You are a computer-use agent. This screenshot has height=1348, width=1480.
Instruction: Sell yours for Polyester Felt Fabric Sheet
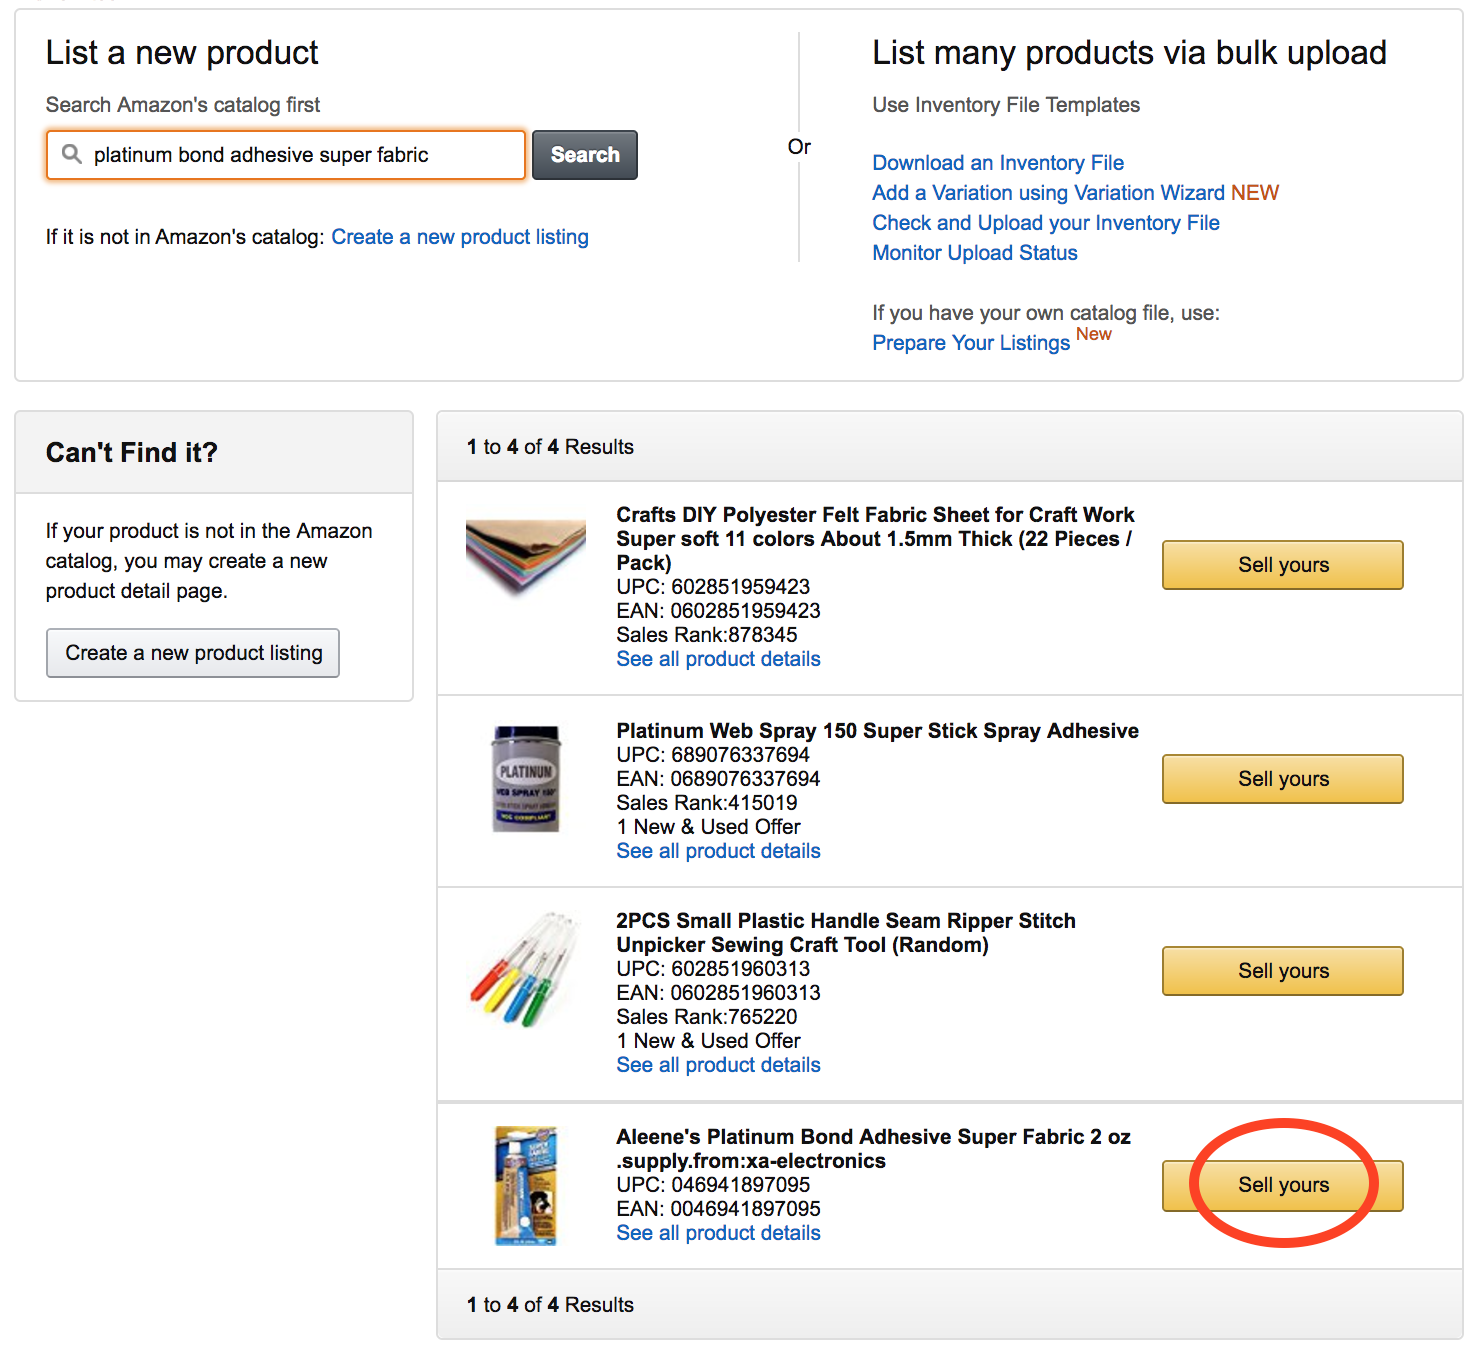1283,565
